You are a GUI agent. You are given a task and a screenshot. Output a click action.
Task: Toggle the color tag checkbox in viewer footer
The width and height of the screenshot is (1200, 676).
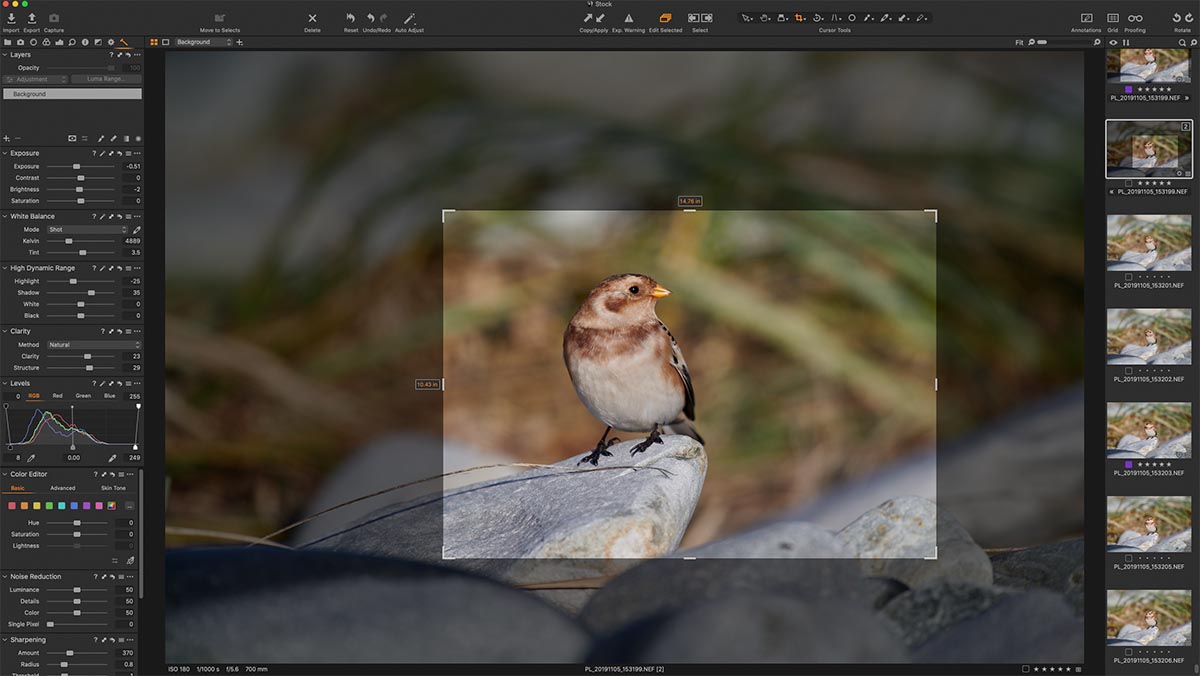tap(1026, 668)
